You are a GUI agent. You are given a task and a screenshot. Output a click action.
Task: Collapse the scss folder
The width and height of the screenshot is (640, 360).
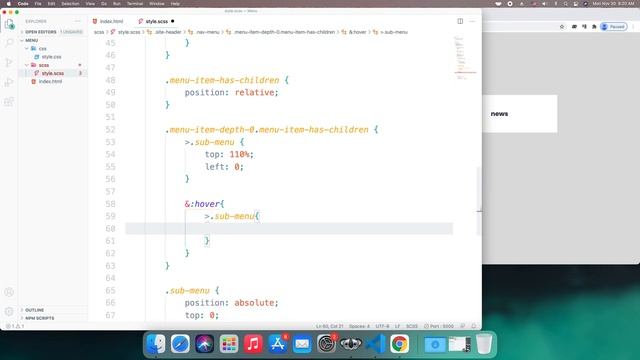53,65
